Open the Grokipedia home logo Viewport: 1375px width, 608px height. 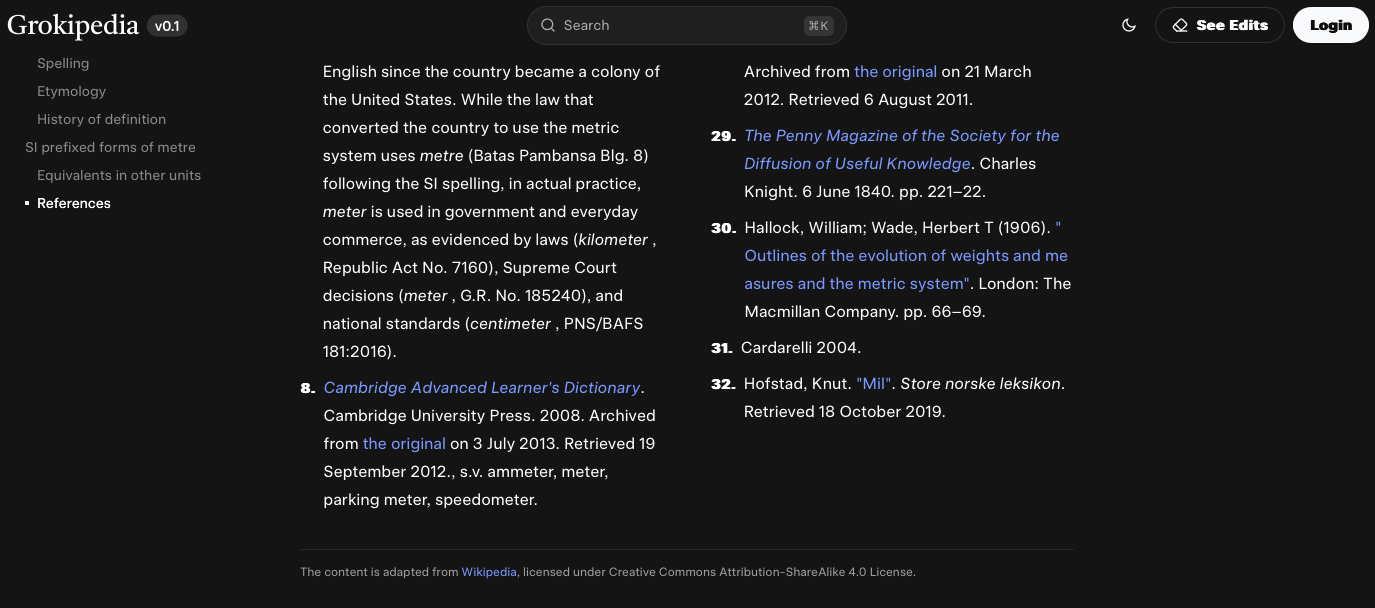pos(72,25)
